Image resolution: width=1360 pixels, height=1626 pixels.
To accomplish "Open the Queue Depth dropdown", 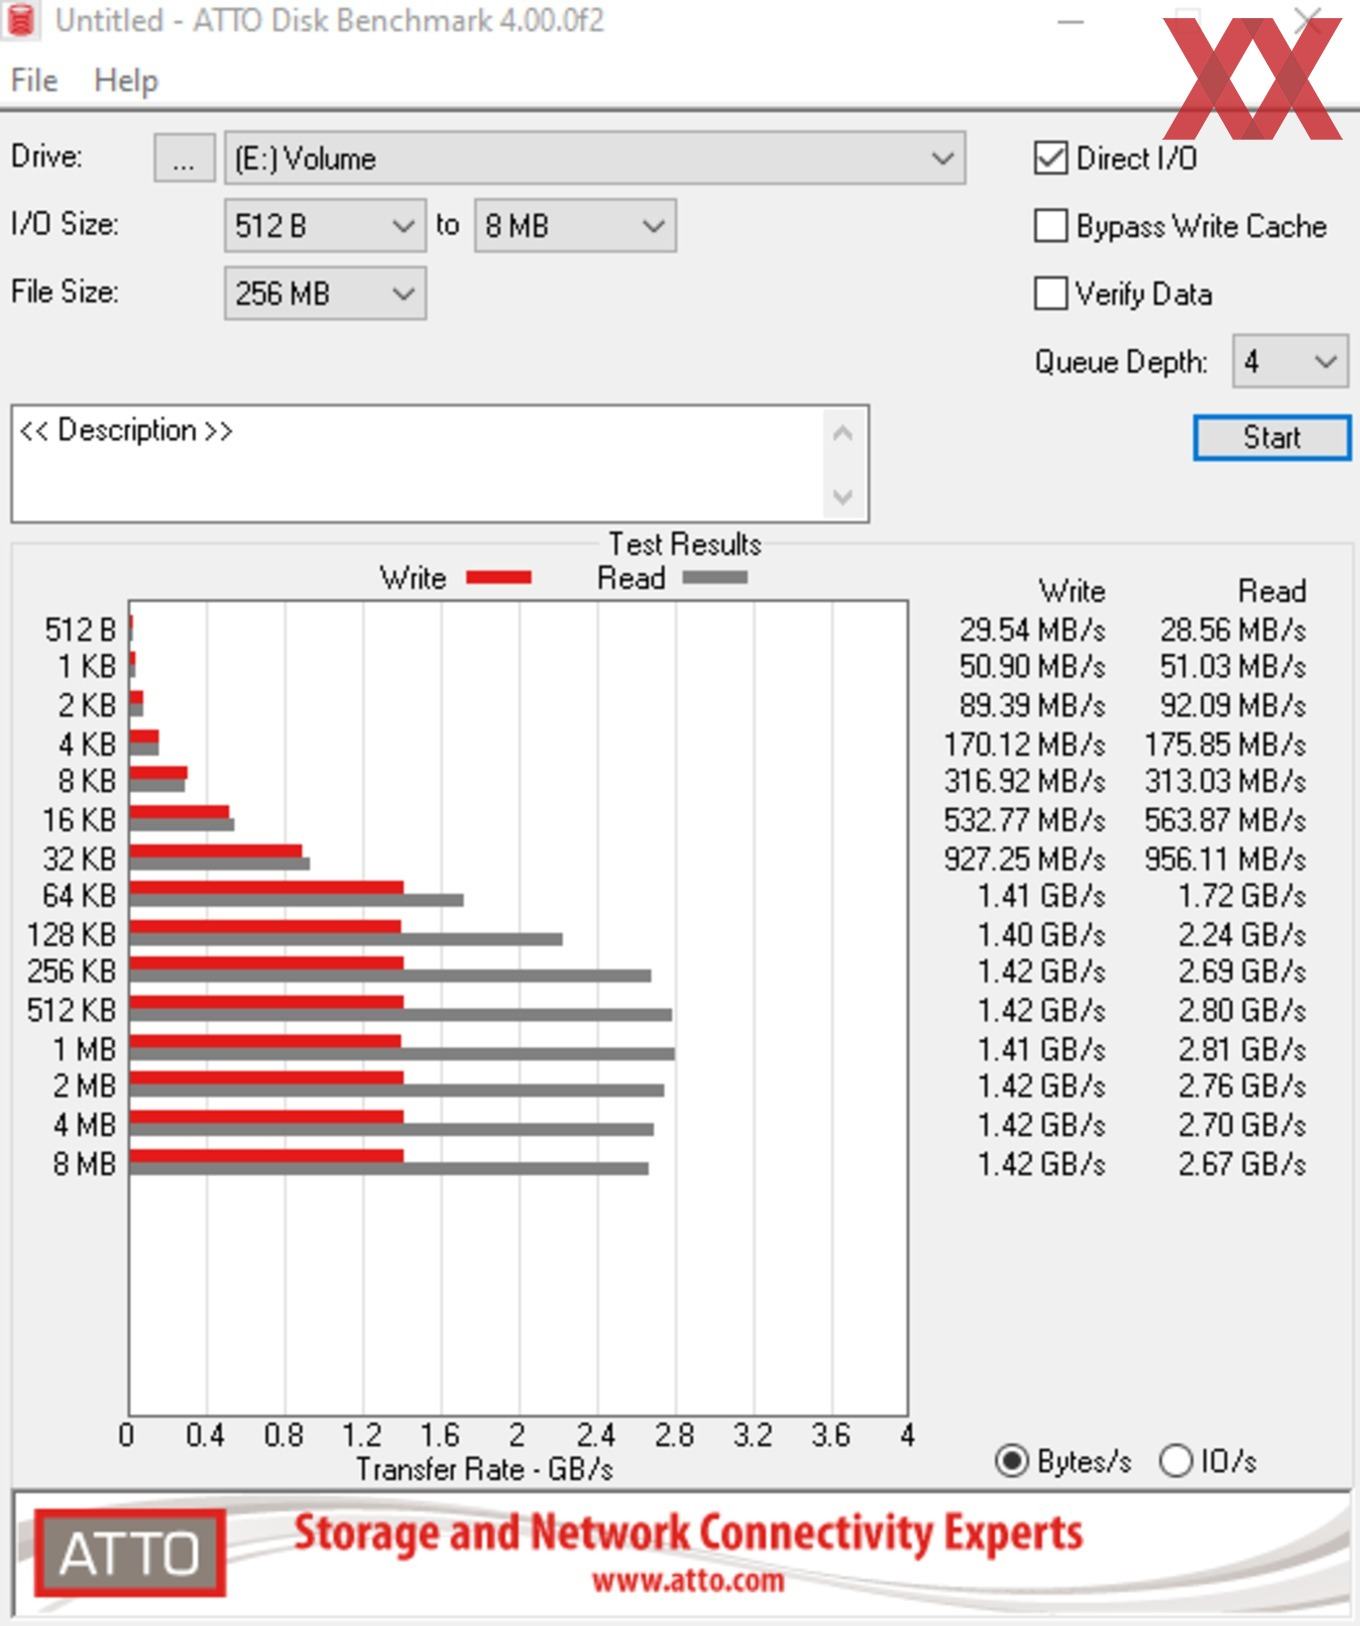I will coord(1290,361).
